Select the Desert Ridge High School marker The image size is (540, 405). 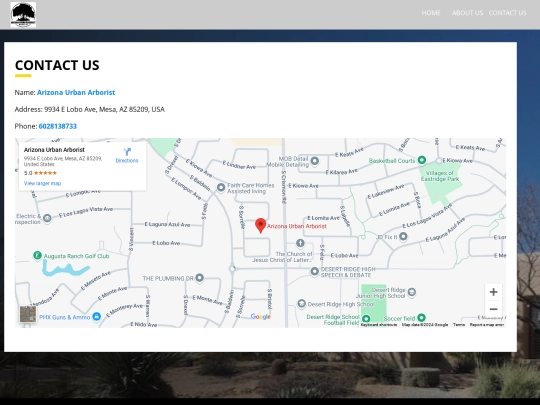coord(301,304)
